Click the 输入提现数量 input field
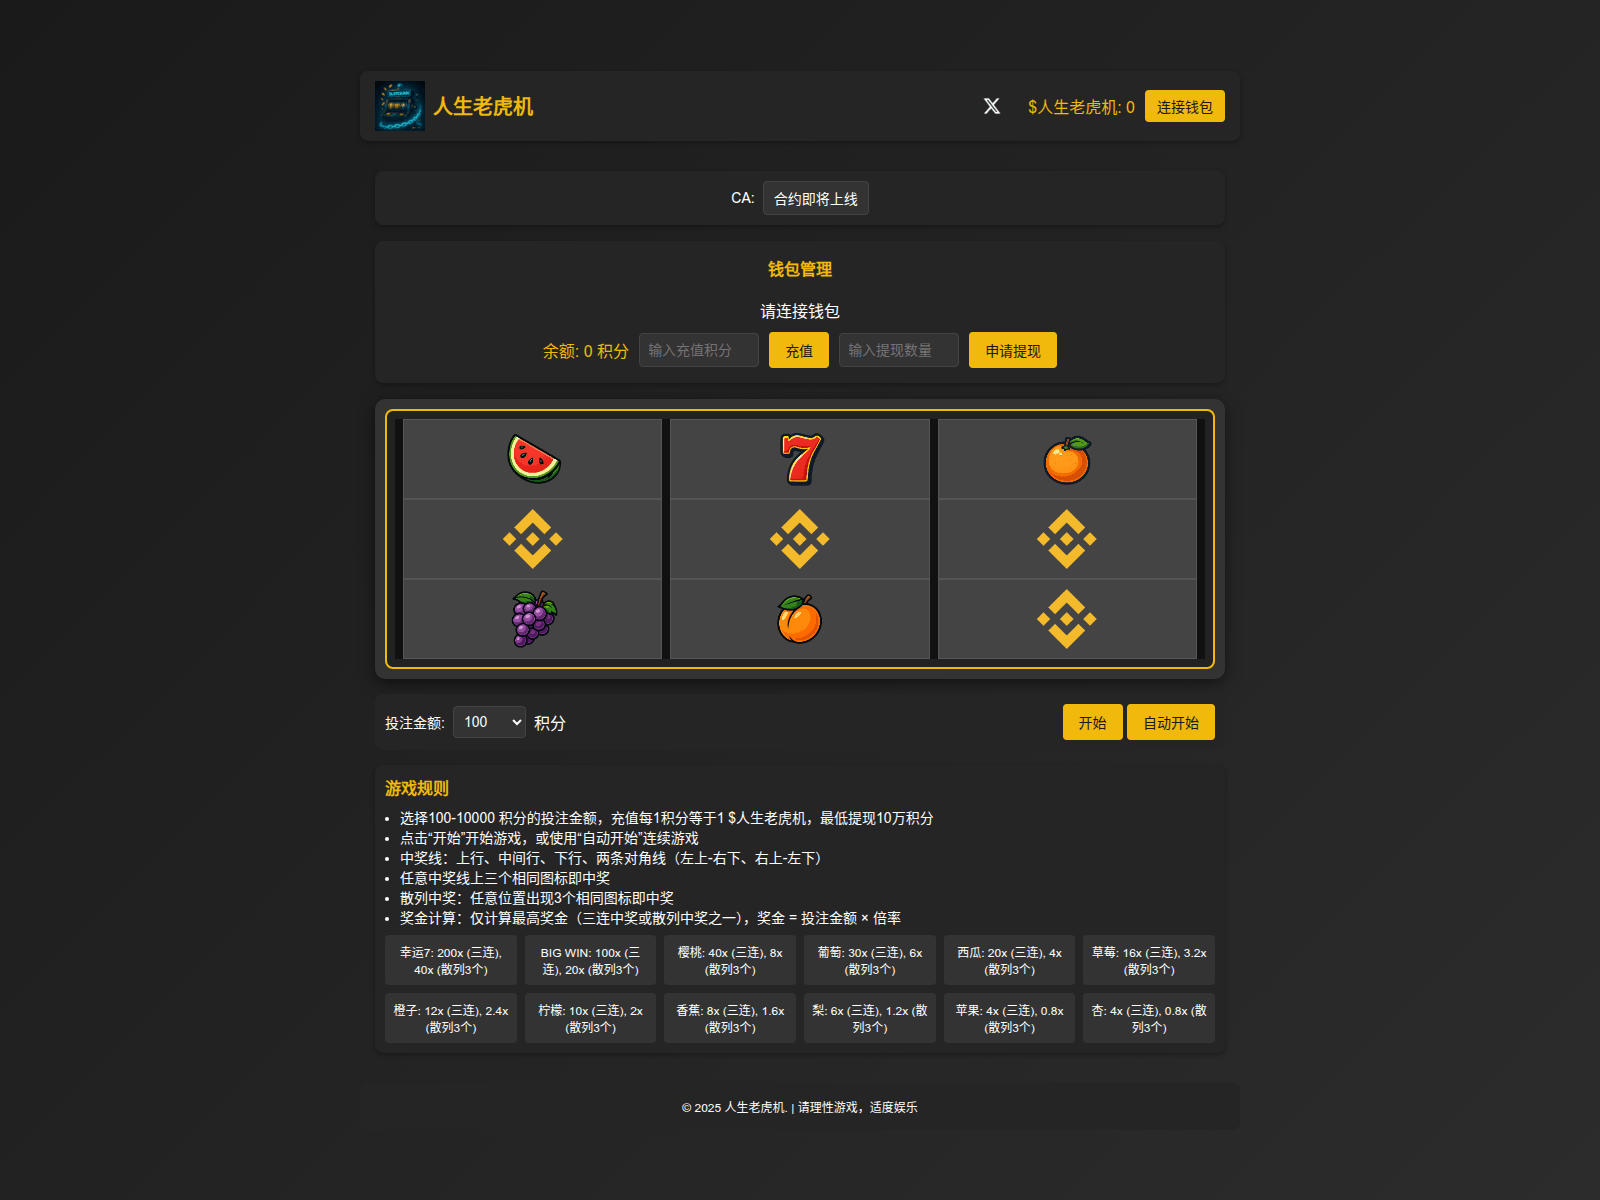 [x=898, y=350]
